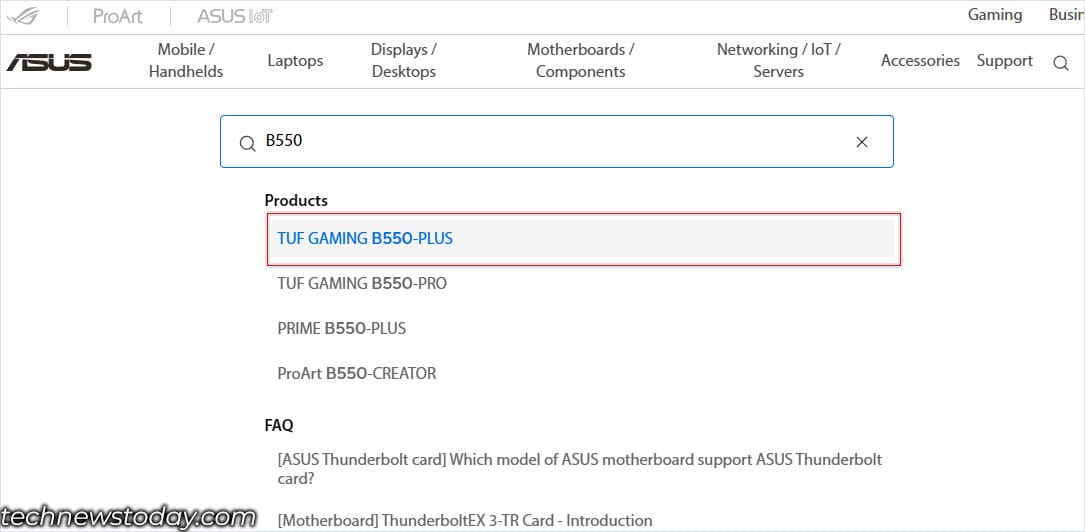Open the Displays / Desktops menu
The width and height of the screenshot is (1085, 532).
click(404, 60)
